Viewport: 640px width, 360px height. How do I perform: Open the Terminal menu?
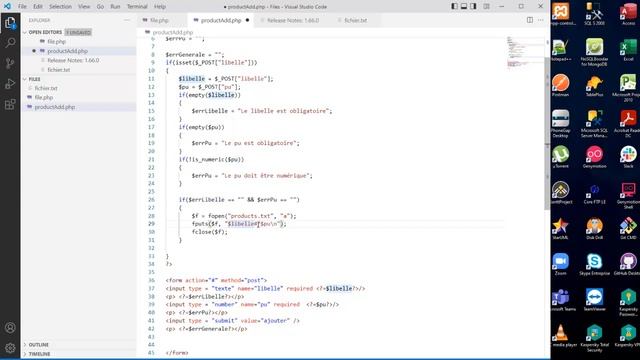coord(137,7)
